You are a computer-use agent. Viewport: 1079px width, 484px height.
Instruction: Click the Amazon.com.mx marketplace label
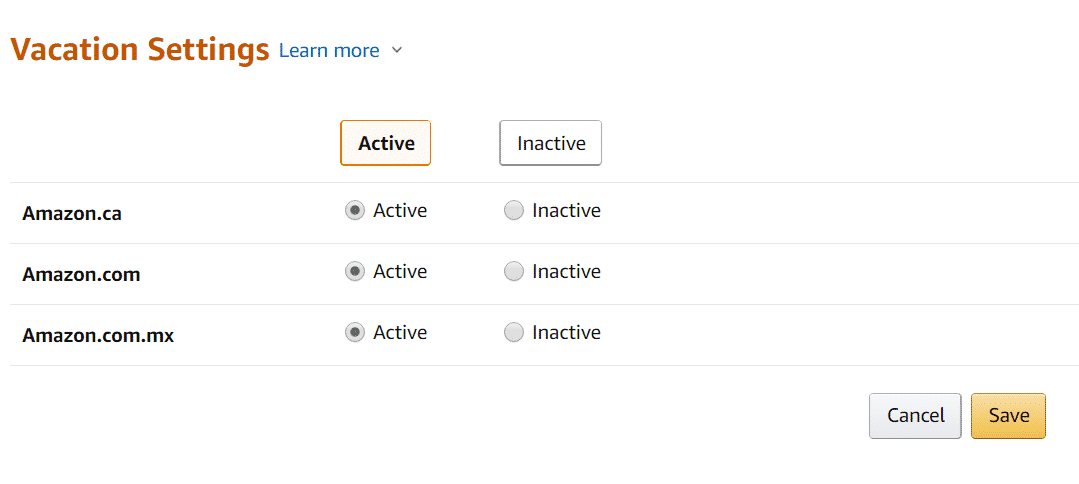point(98,336)
